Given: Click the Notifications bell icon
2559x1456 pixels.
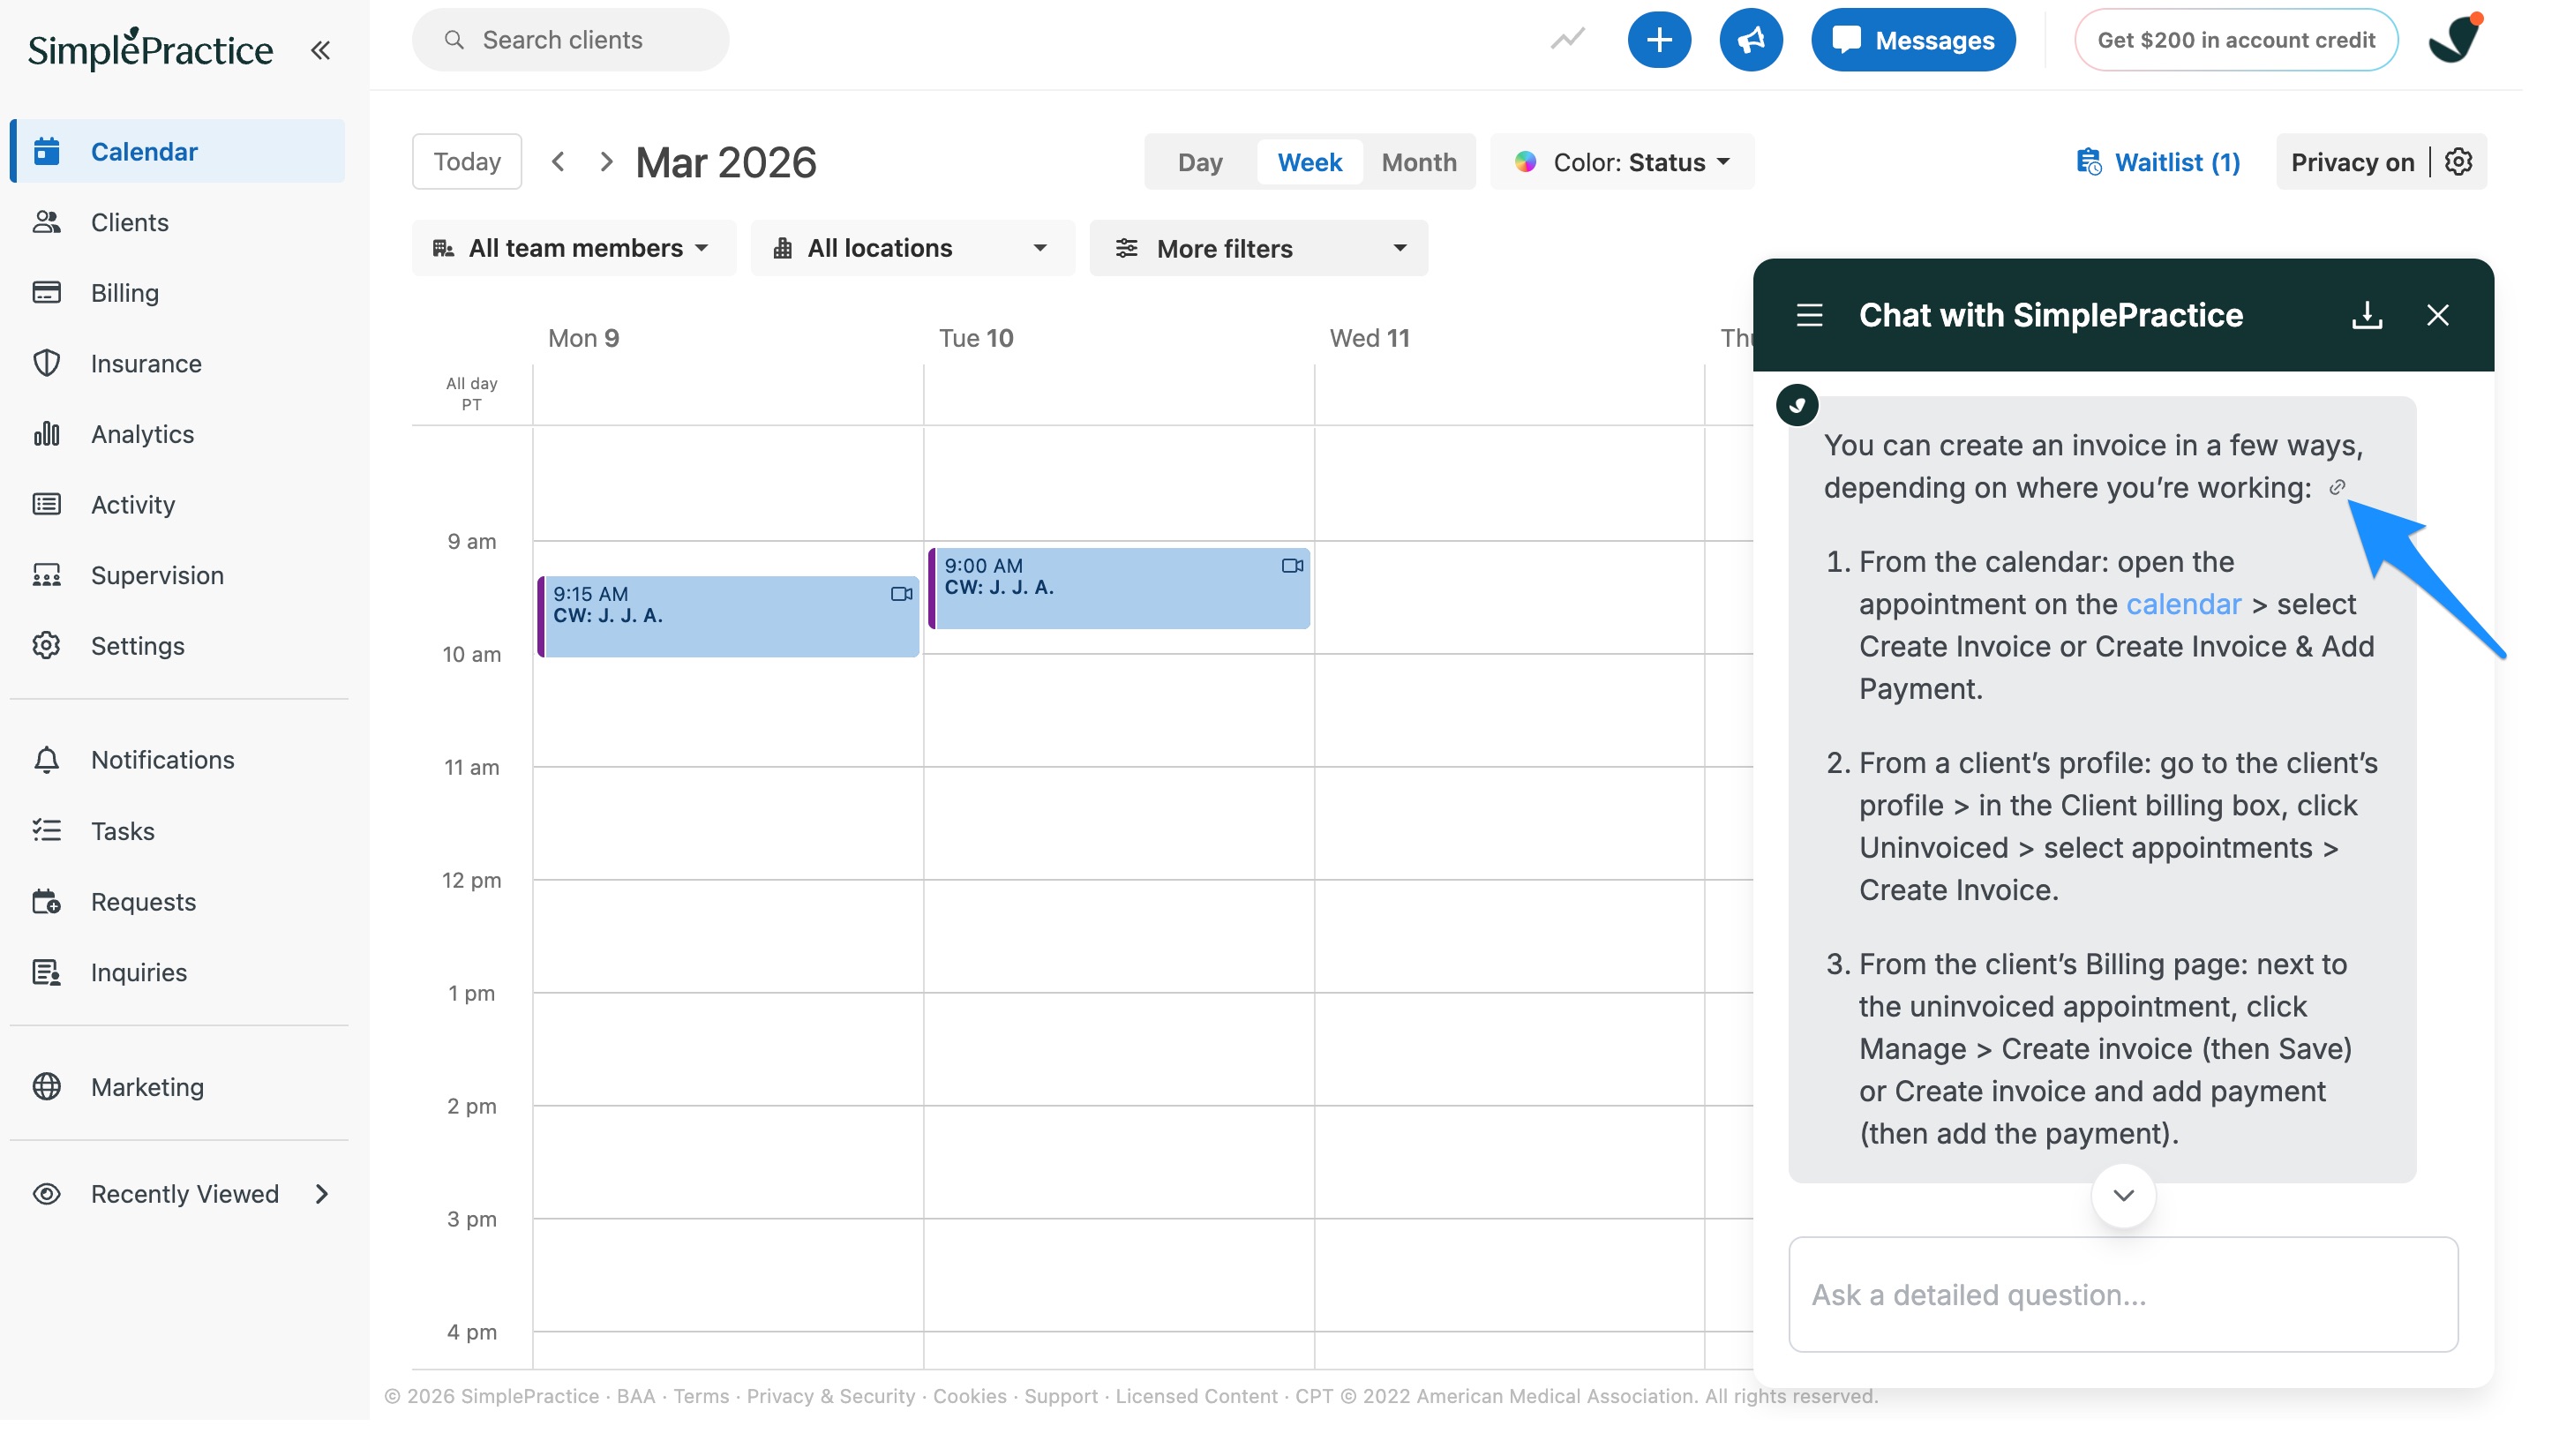Looking at the screenshot, I should coord(47,760).
